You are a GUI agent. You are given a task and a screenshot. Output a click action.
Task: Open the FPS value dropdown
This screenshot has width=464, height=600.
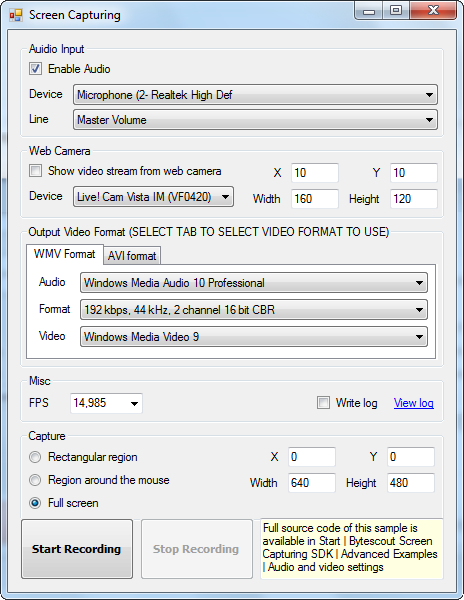click(106, 403)
